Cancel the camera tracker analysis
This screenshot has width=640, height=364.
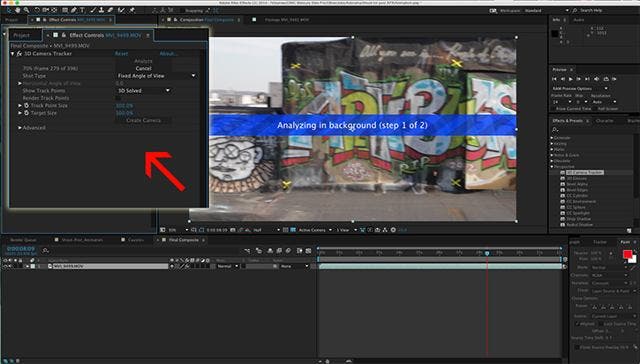[x=143, y=69]
